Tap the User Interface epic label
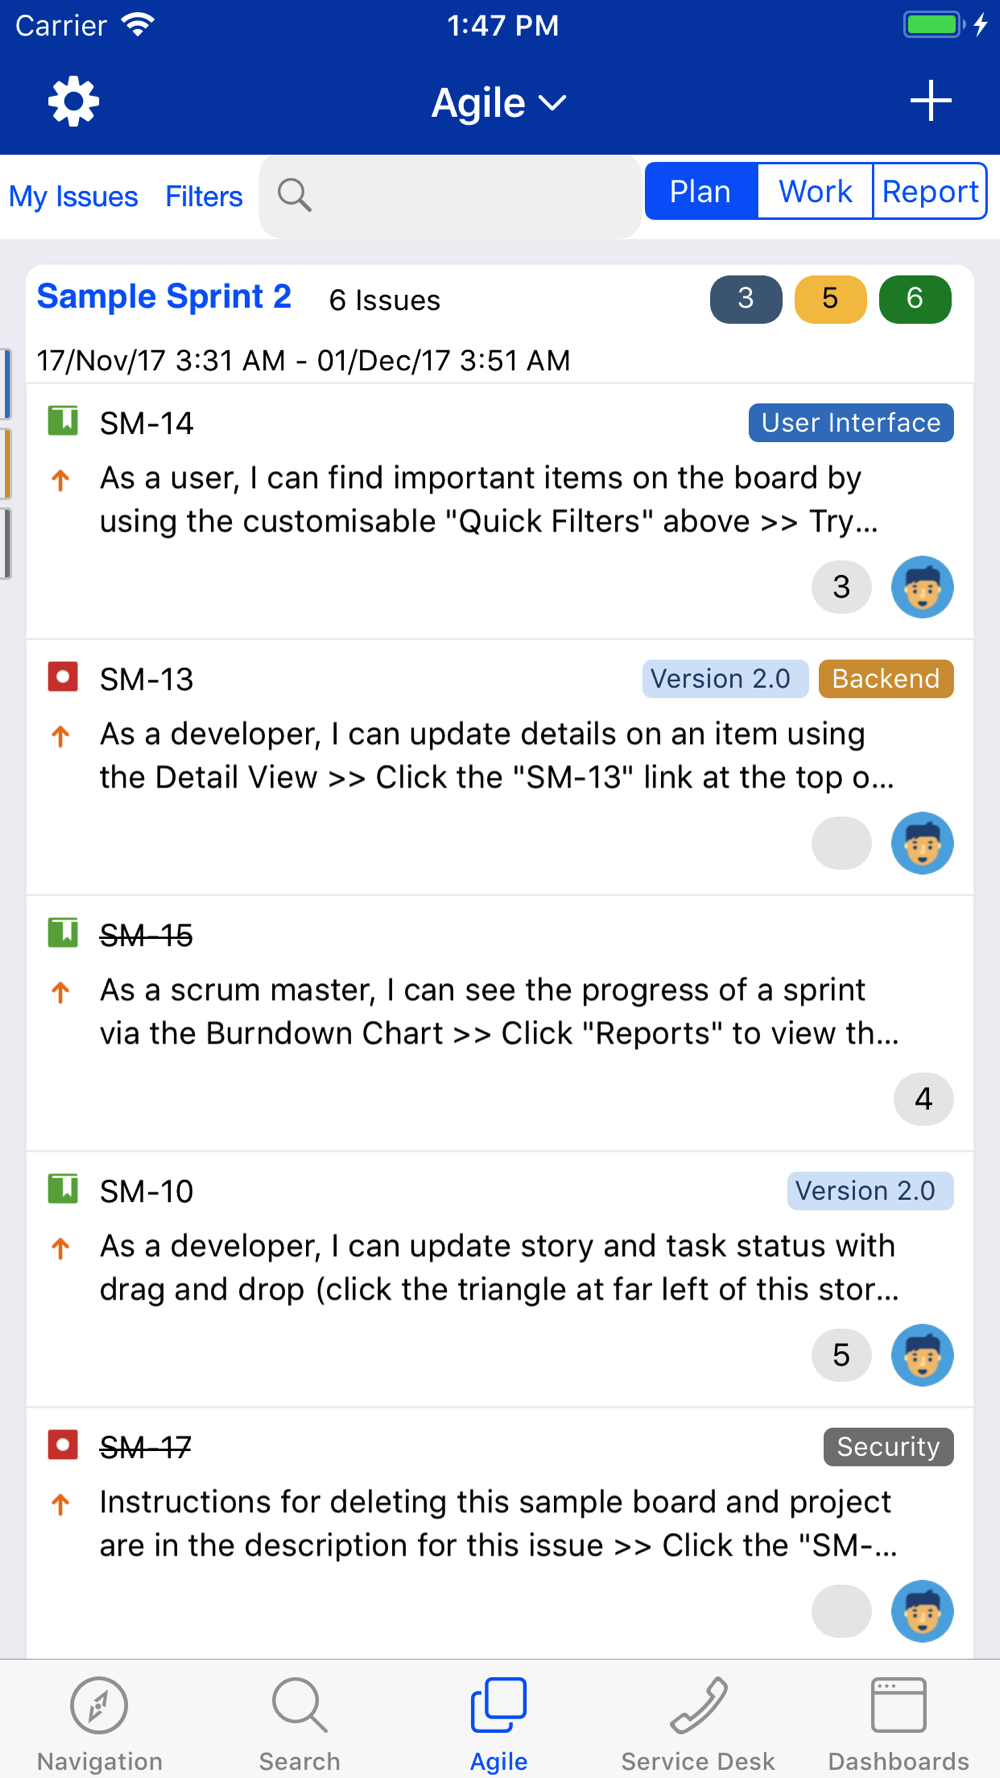The image size is (1000, 1778). click(x=851, y=423)
